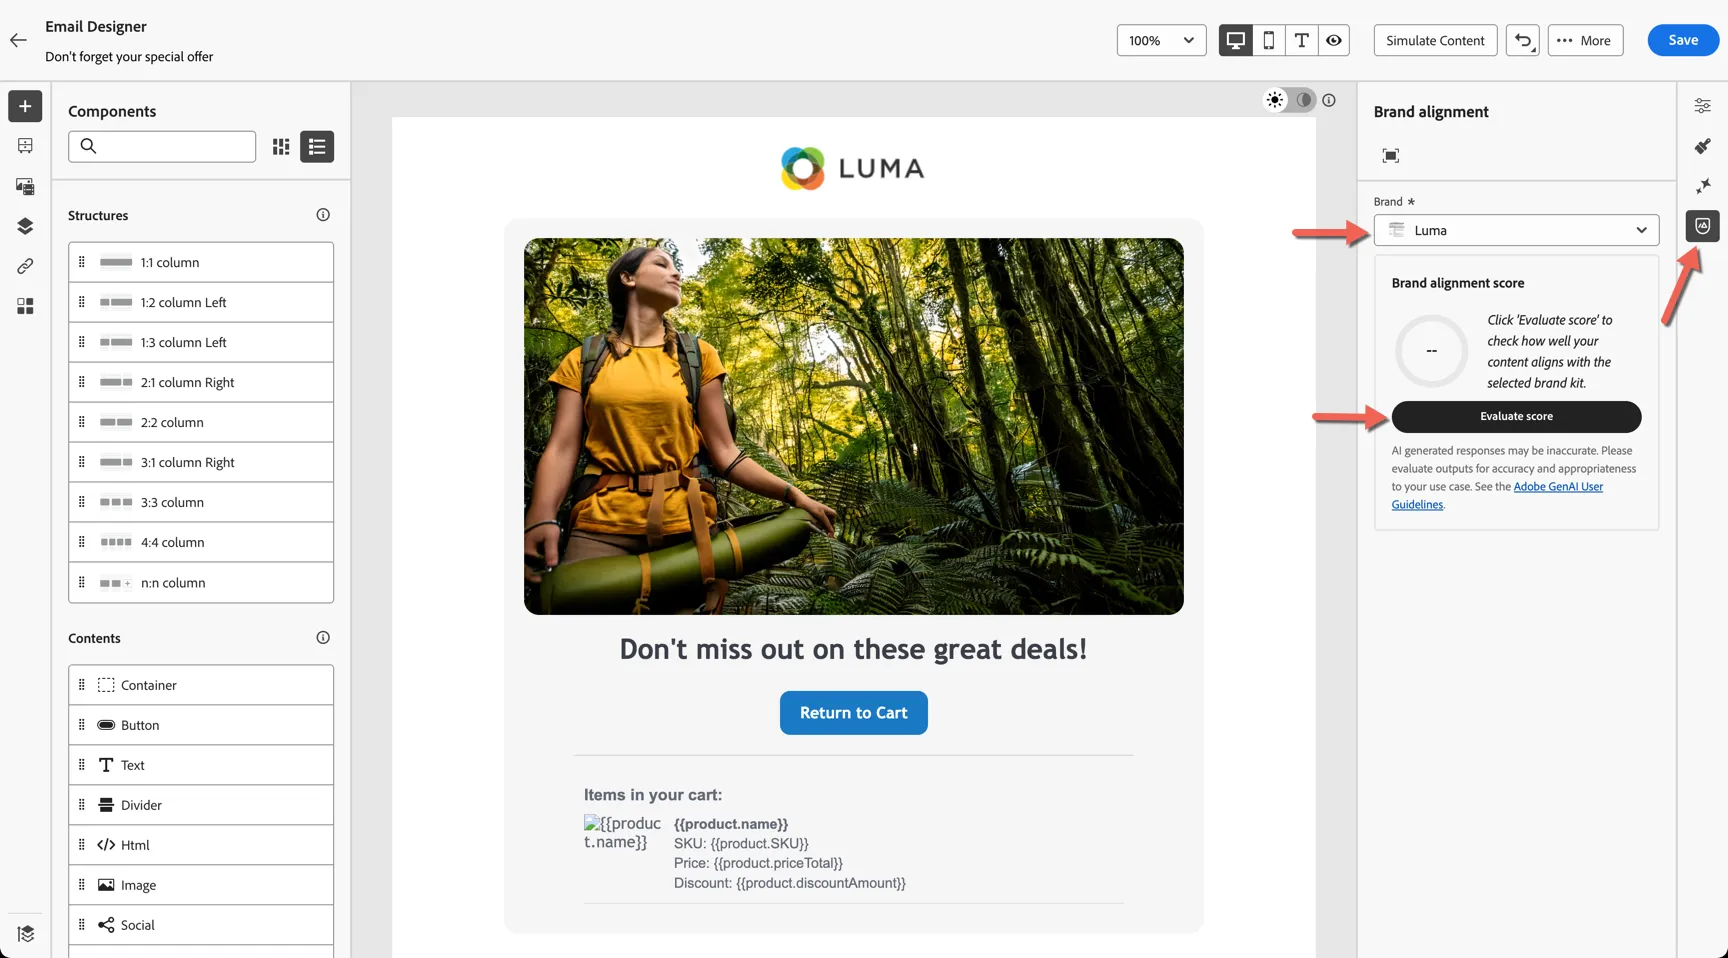Screen dimensions: 1728x958
Task: Open the layers navigation tree icon
Action: (x=25, y=226)
